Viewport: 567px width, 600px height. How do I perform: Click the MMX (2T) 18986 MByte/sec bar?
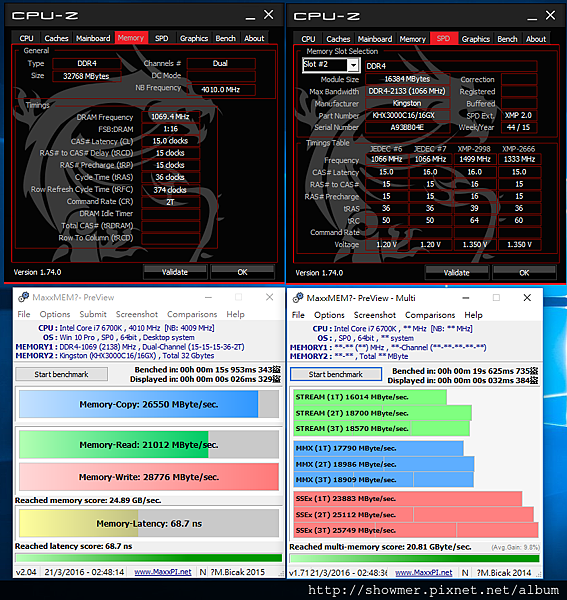pyautogui.click(x=384, y=464)
